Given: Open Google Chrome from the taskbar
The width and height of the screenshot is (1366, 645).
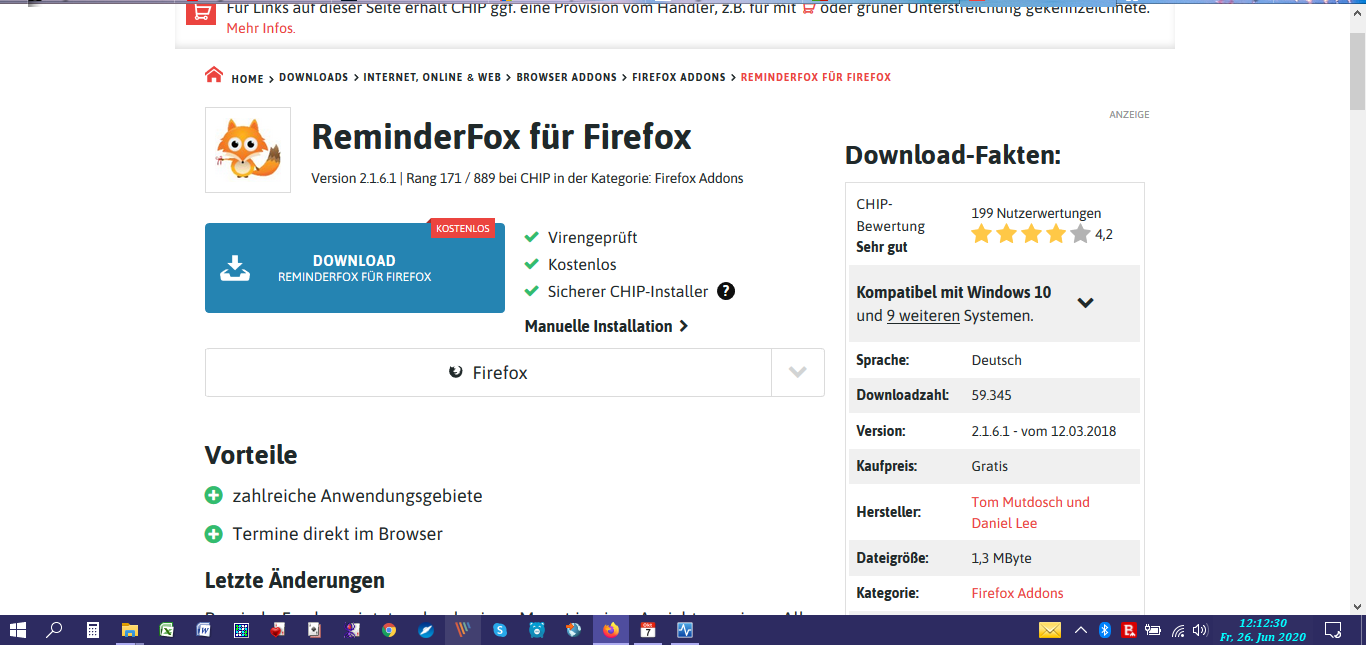Looking at the screenshot, I should (x=389, y=630).
